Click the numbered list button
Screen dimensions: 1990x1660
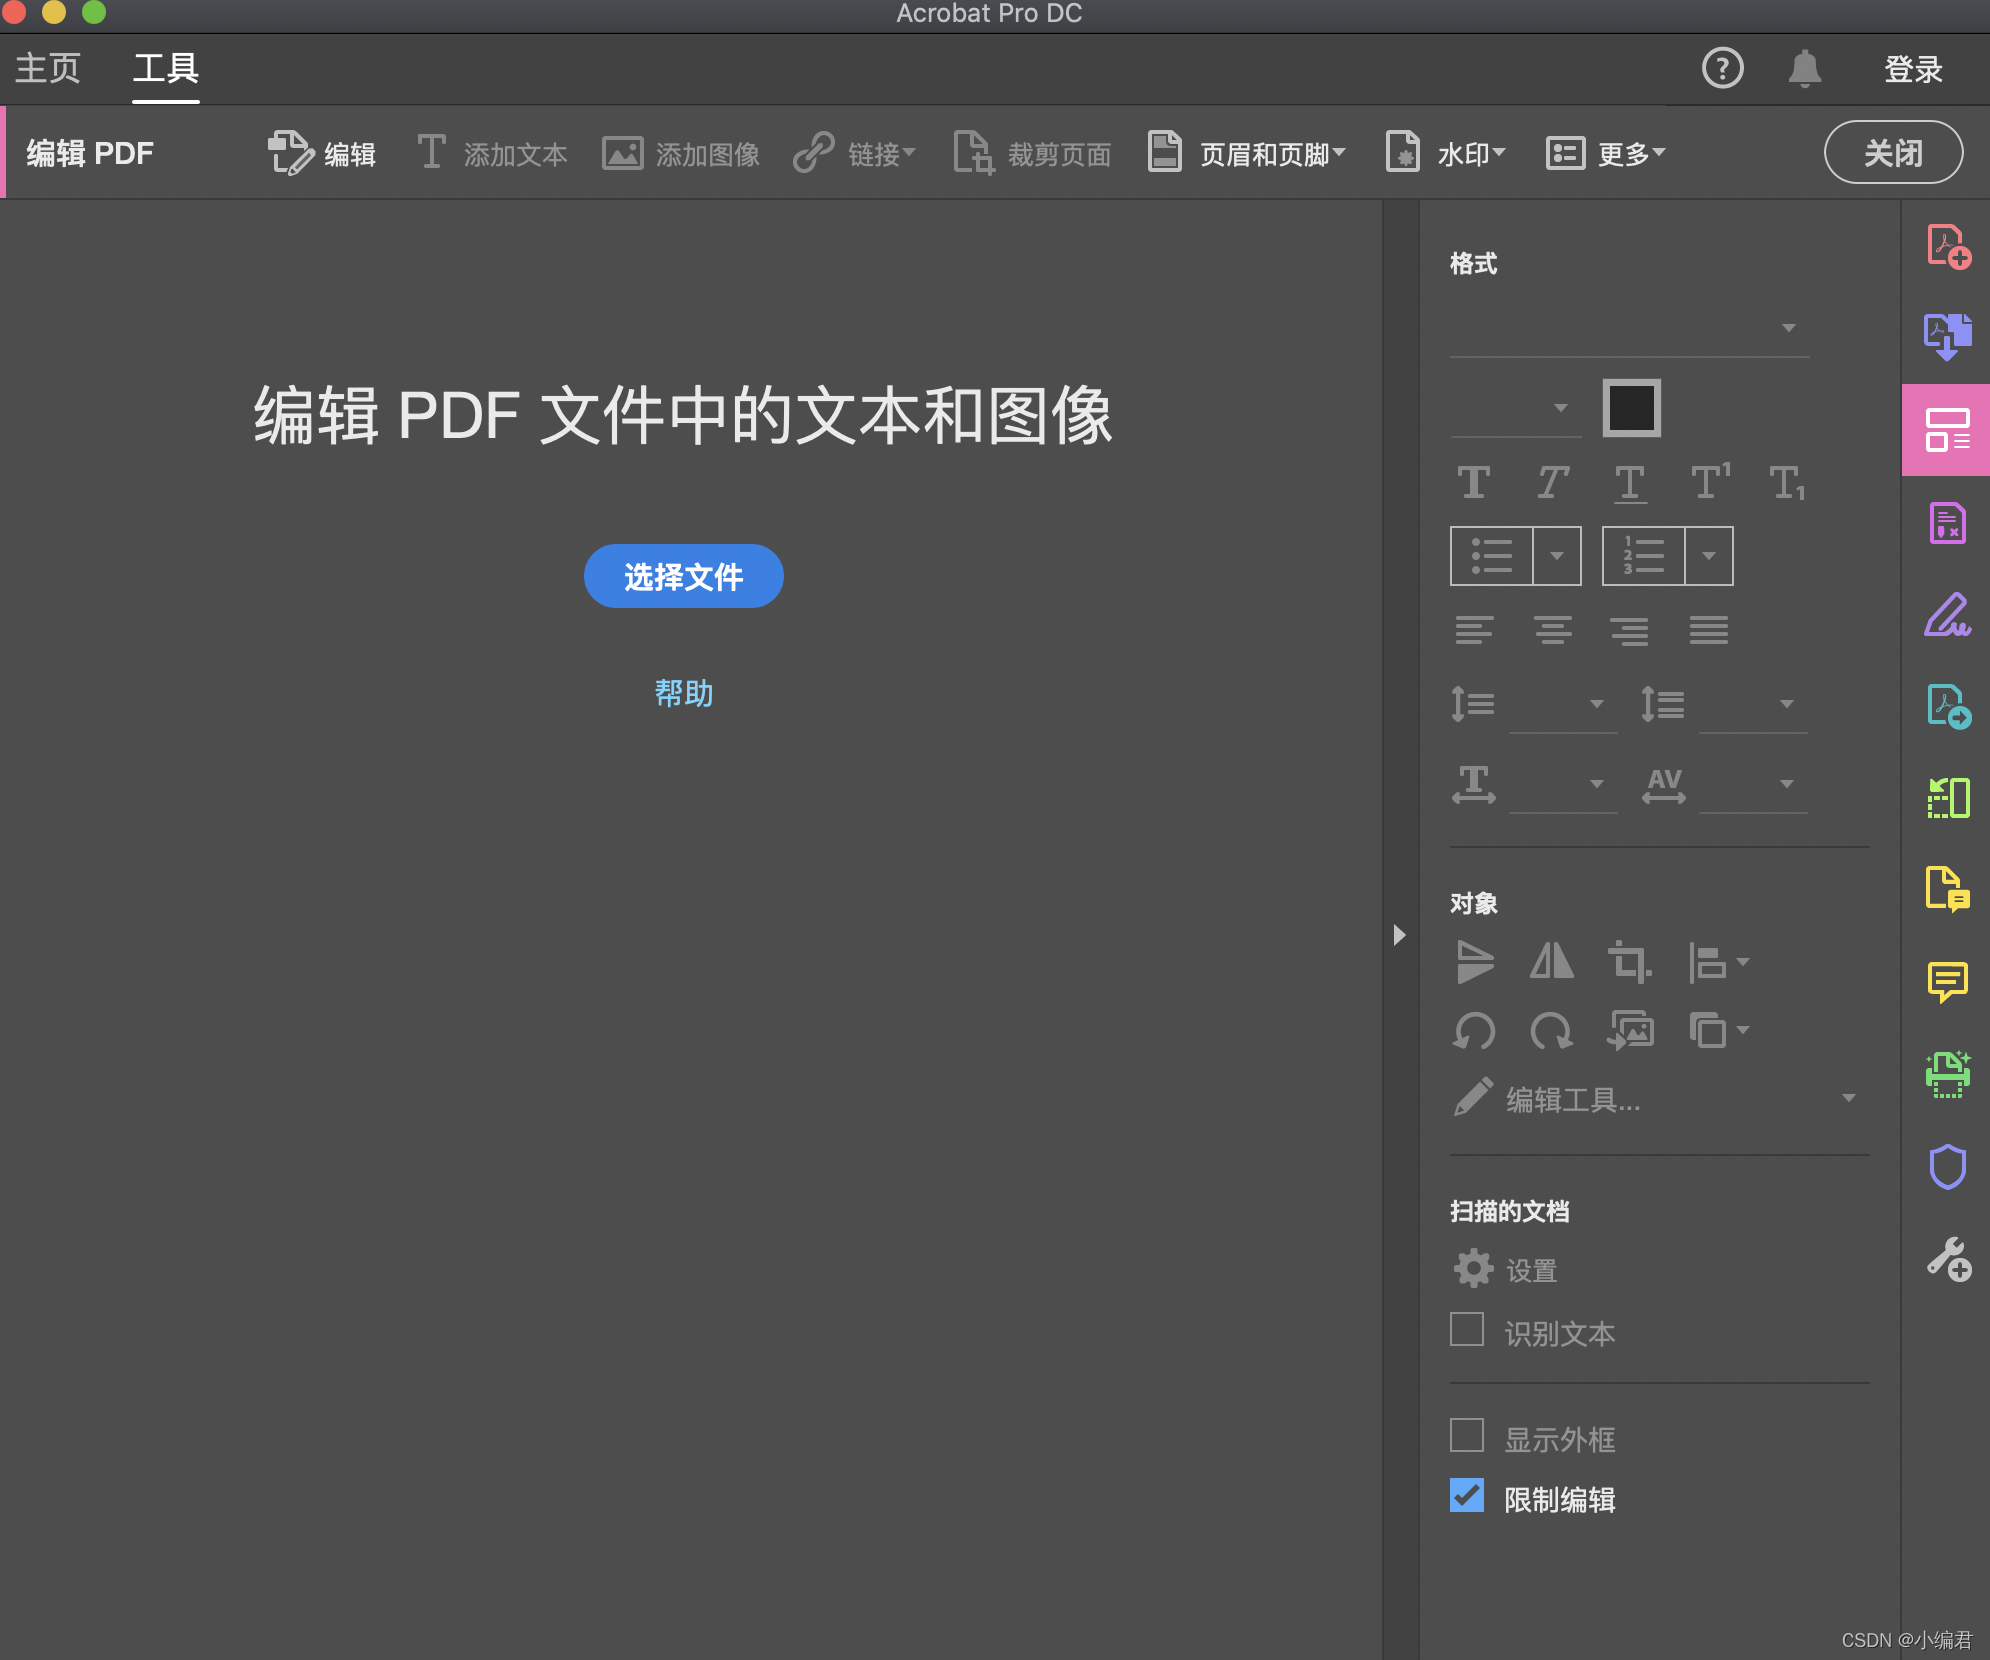[1644, 556]
